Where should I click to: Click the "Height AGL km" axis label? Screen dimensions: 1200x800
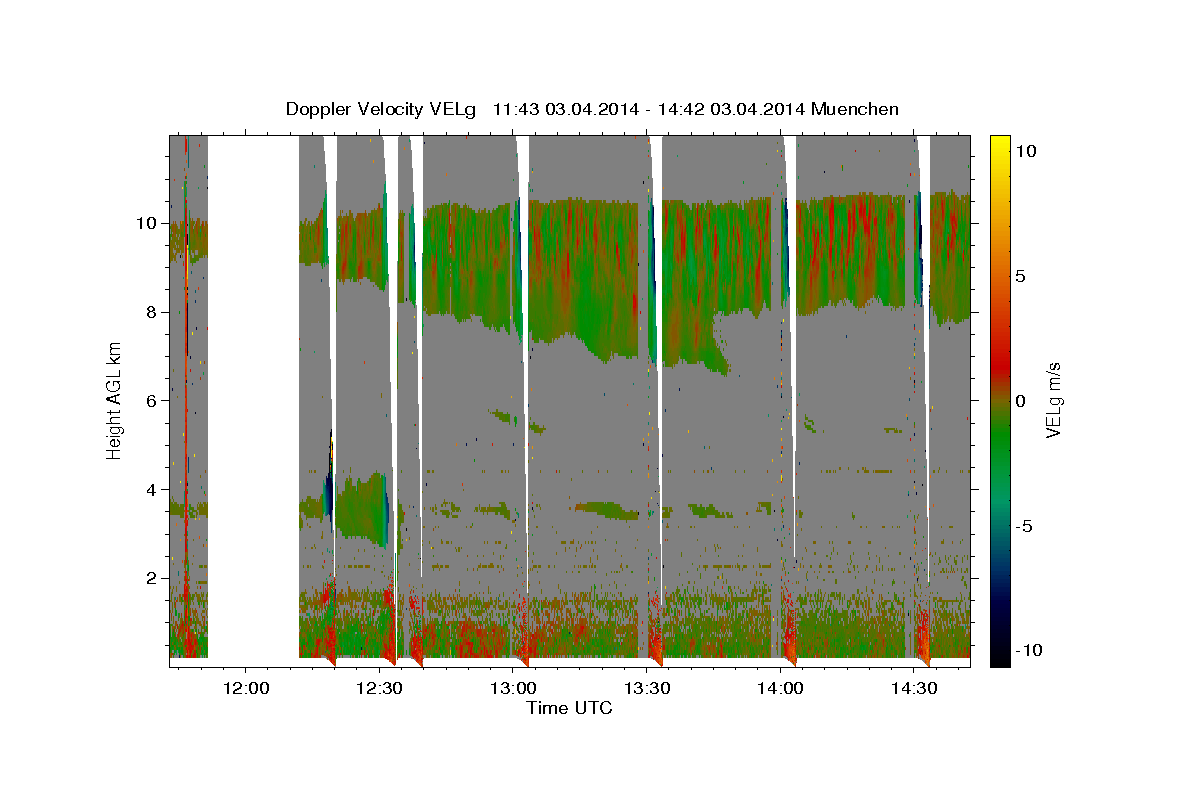click(114, 400)
